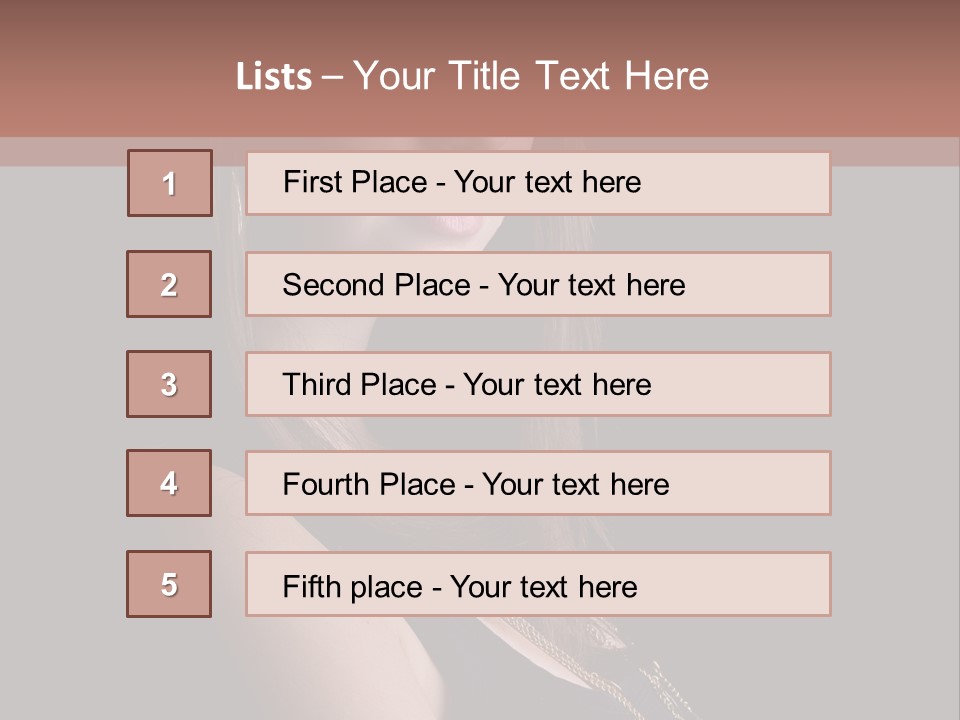Click the word 'Title' in the heading

point(484,76)
